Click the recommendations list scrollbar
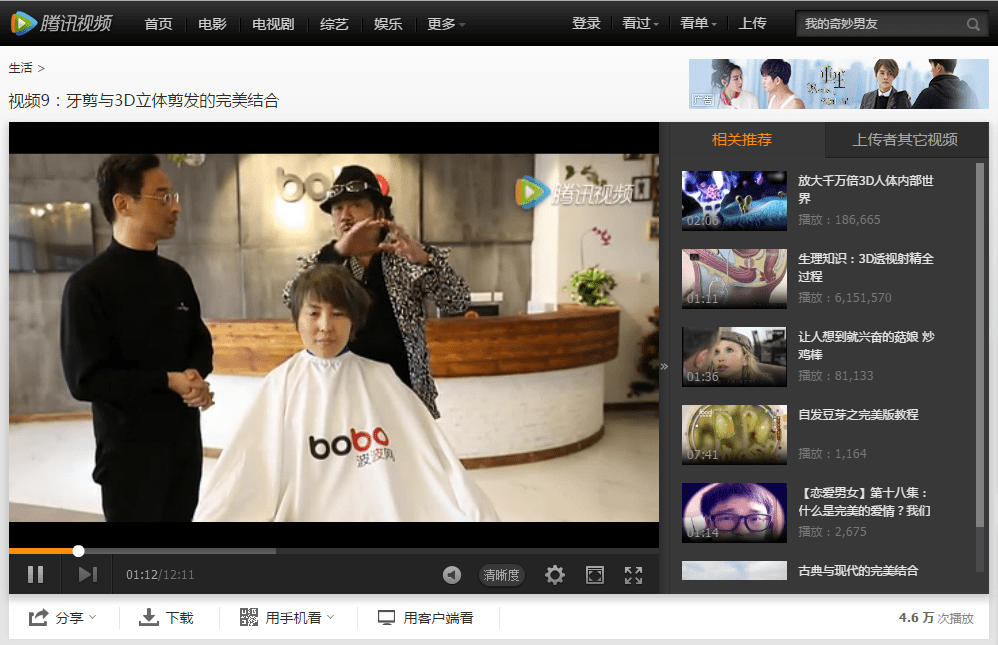998x645 pixels. tap(980, 345)
